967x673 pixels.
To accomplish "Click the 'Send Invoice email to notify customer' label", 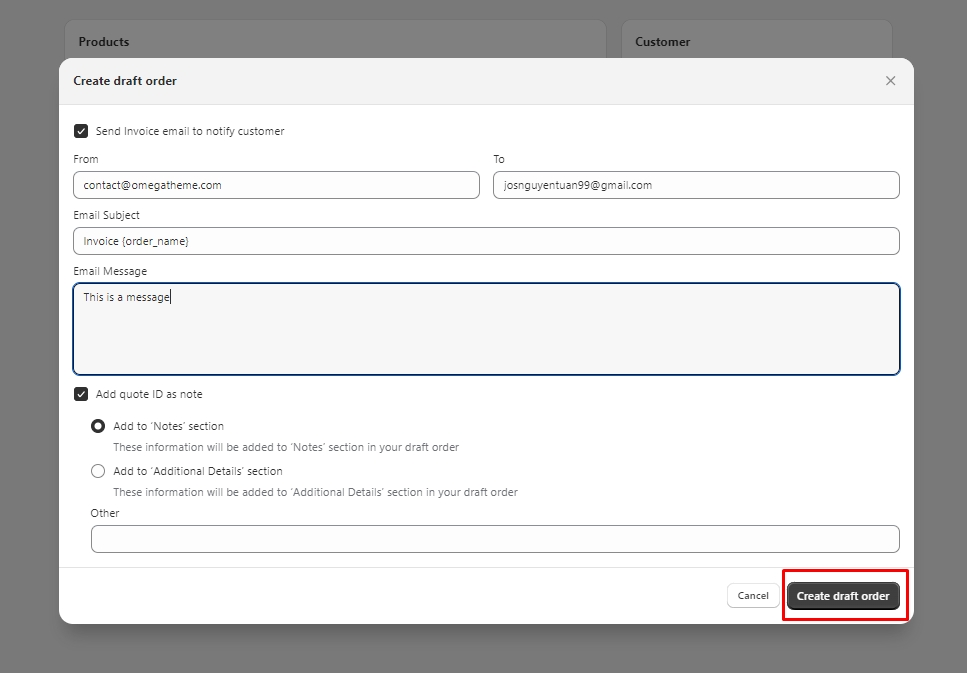I will tap(190, 131).
